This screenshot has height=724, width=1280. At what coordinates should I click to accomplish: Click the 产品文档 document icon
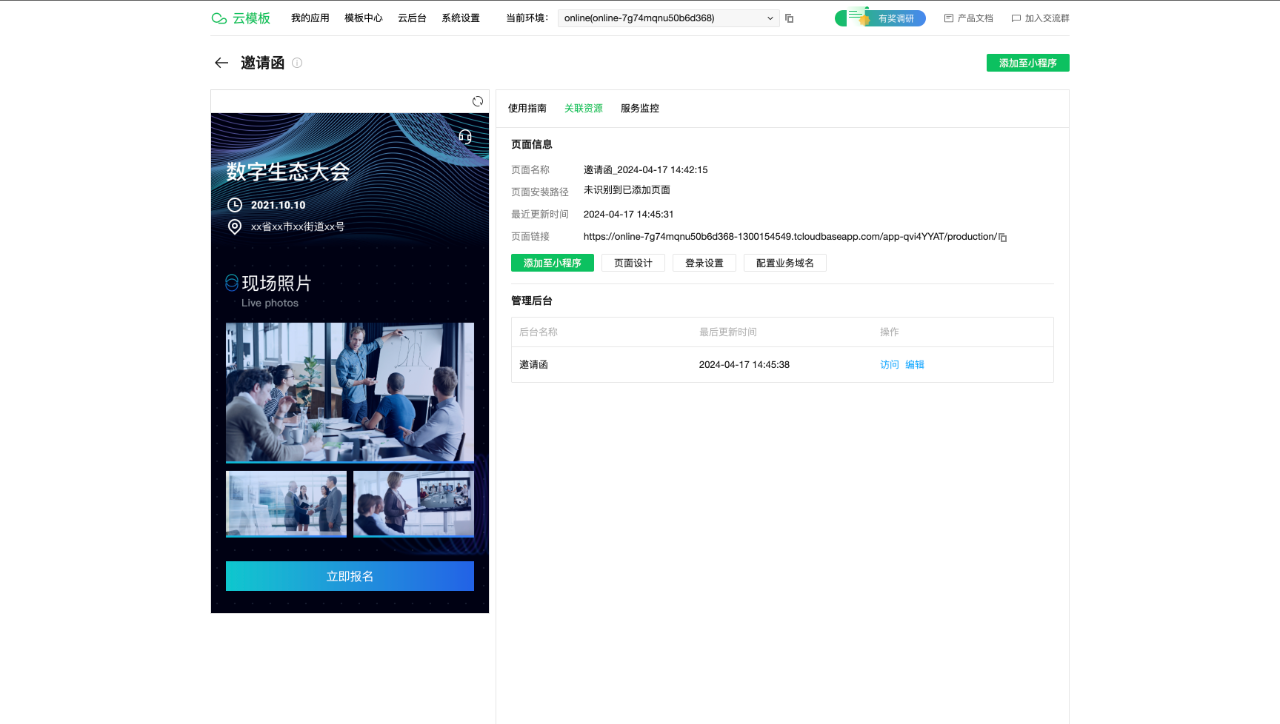[949, 18]
